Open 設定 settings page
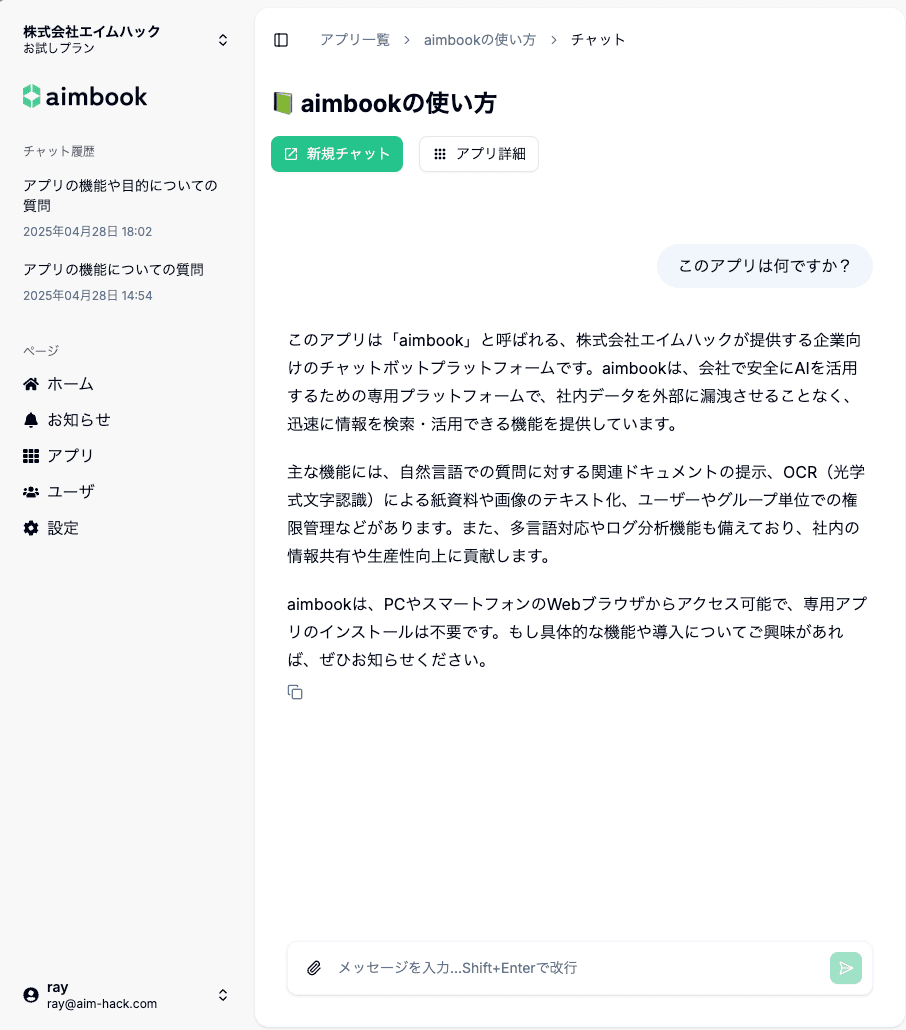 pyautogui.click(x=62, y=528)
